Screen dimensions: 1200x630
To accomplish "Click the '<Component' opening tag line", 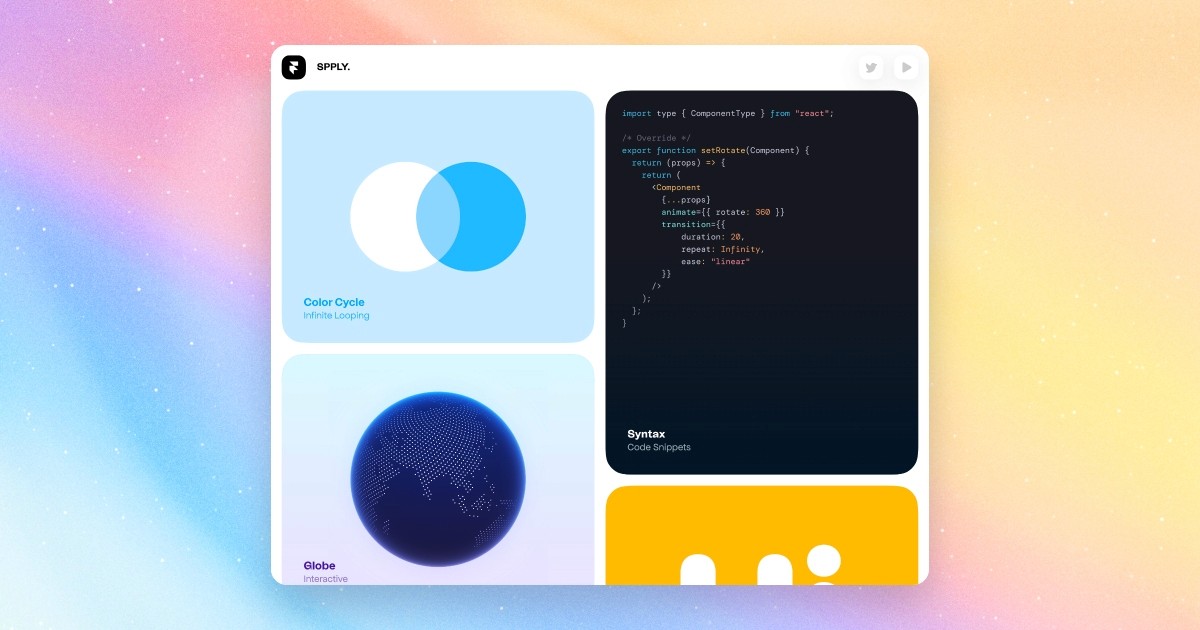I will [676, 187].
